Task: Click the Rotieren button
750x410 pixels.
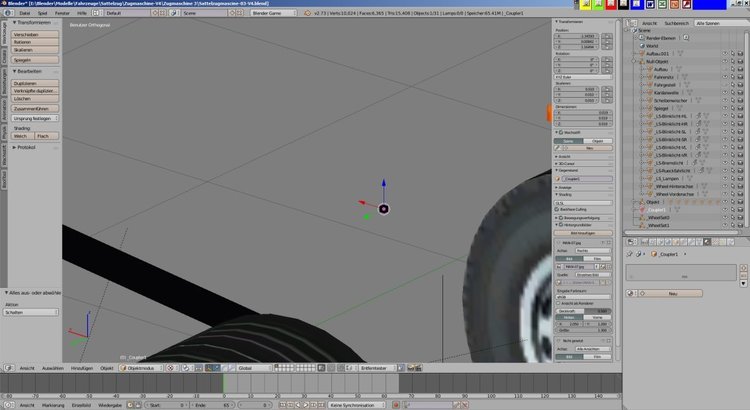Action: tap(35, 42)
